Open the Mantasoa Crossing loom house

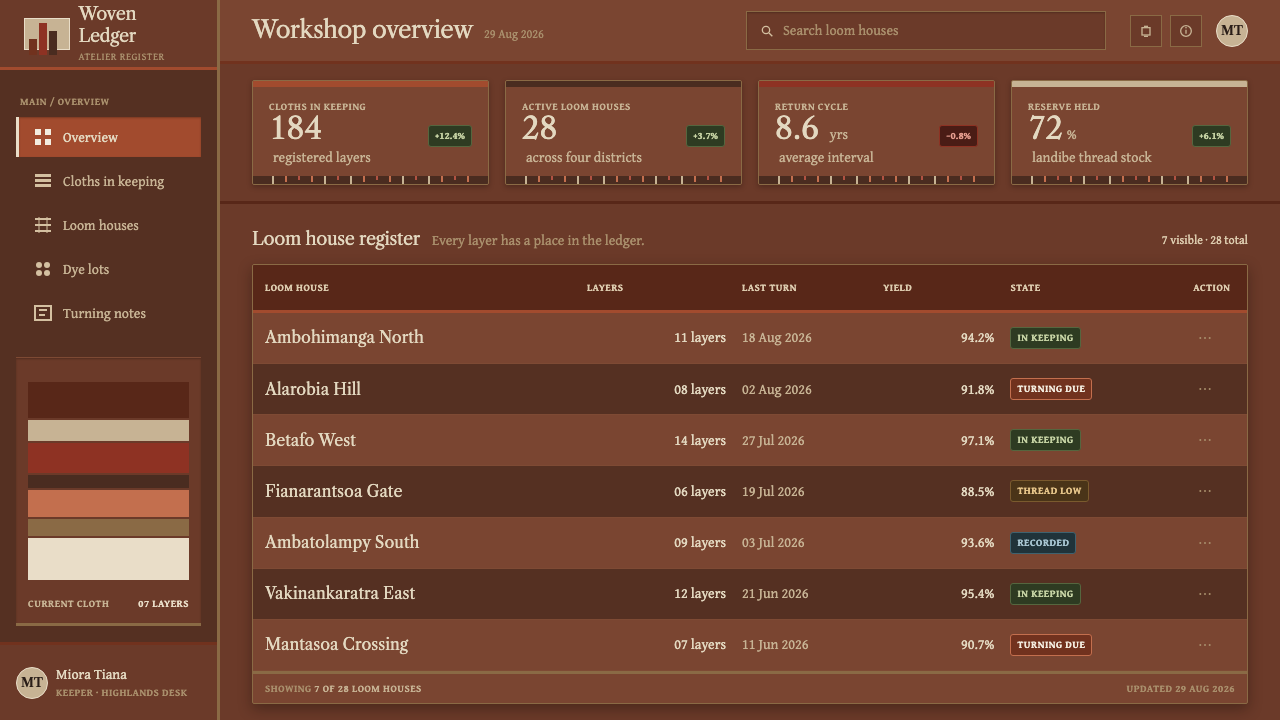click(x=336, y=644)
